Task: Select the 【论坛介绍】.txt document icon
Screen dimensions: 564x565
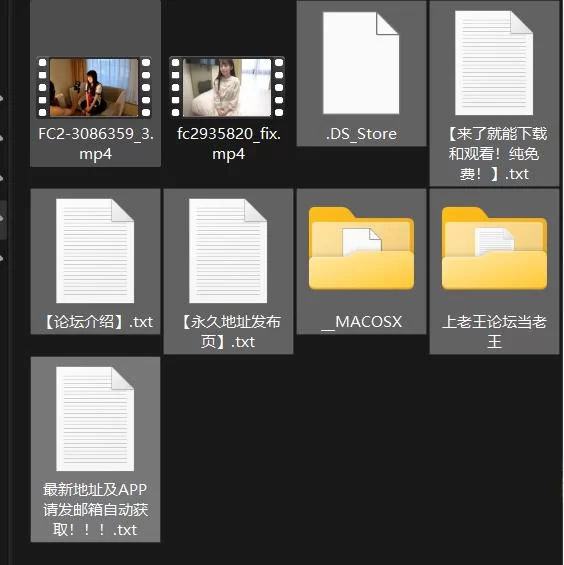Action: 95,251
